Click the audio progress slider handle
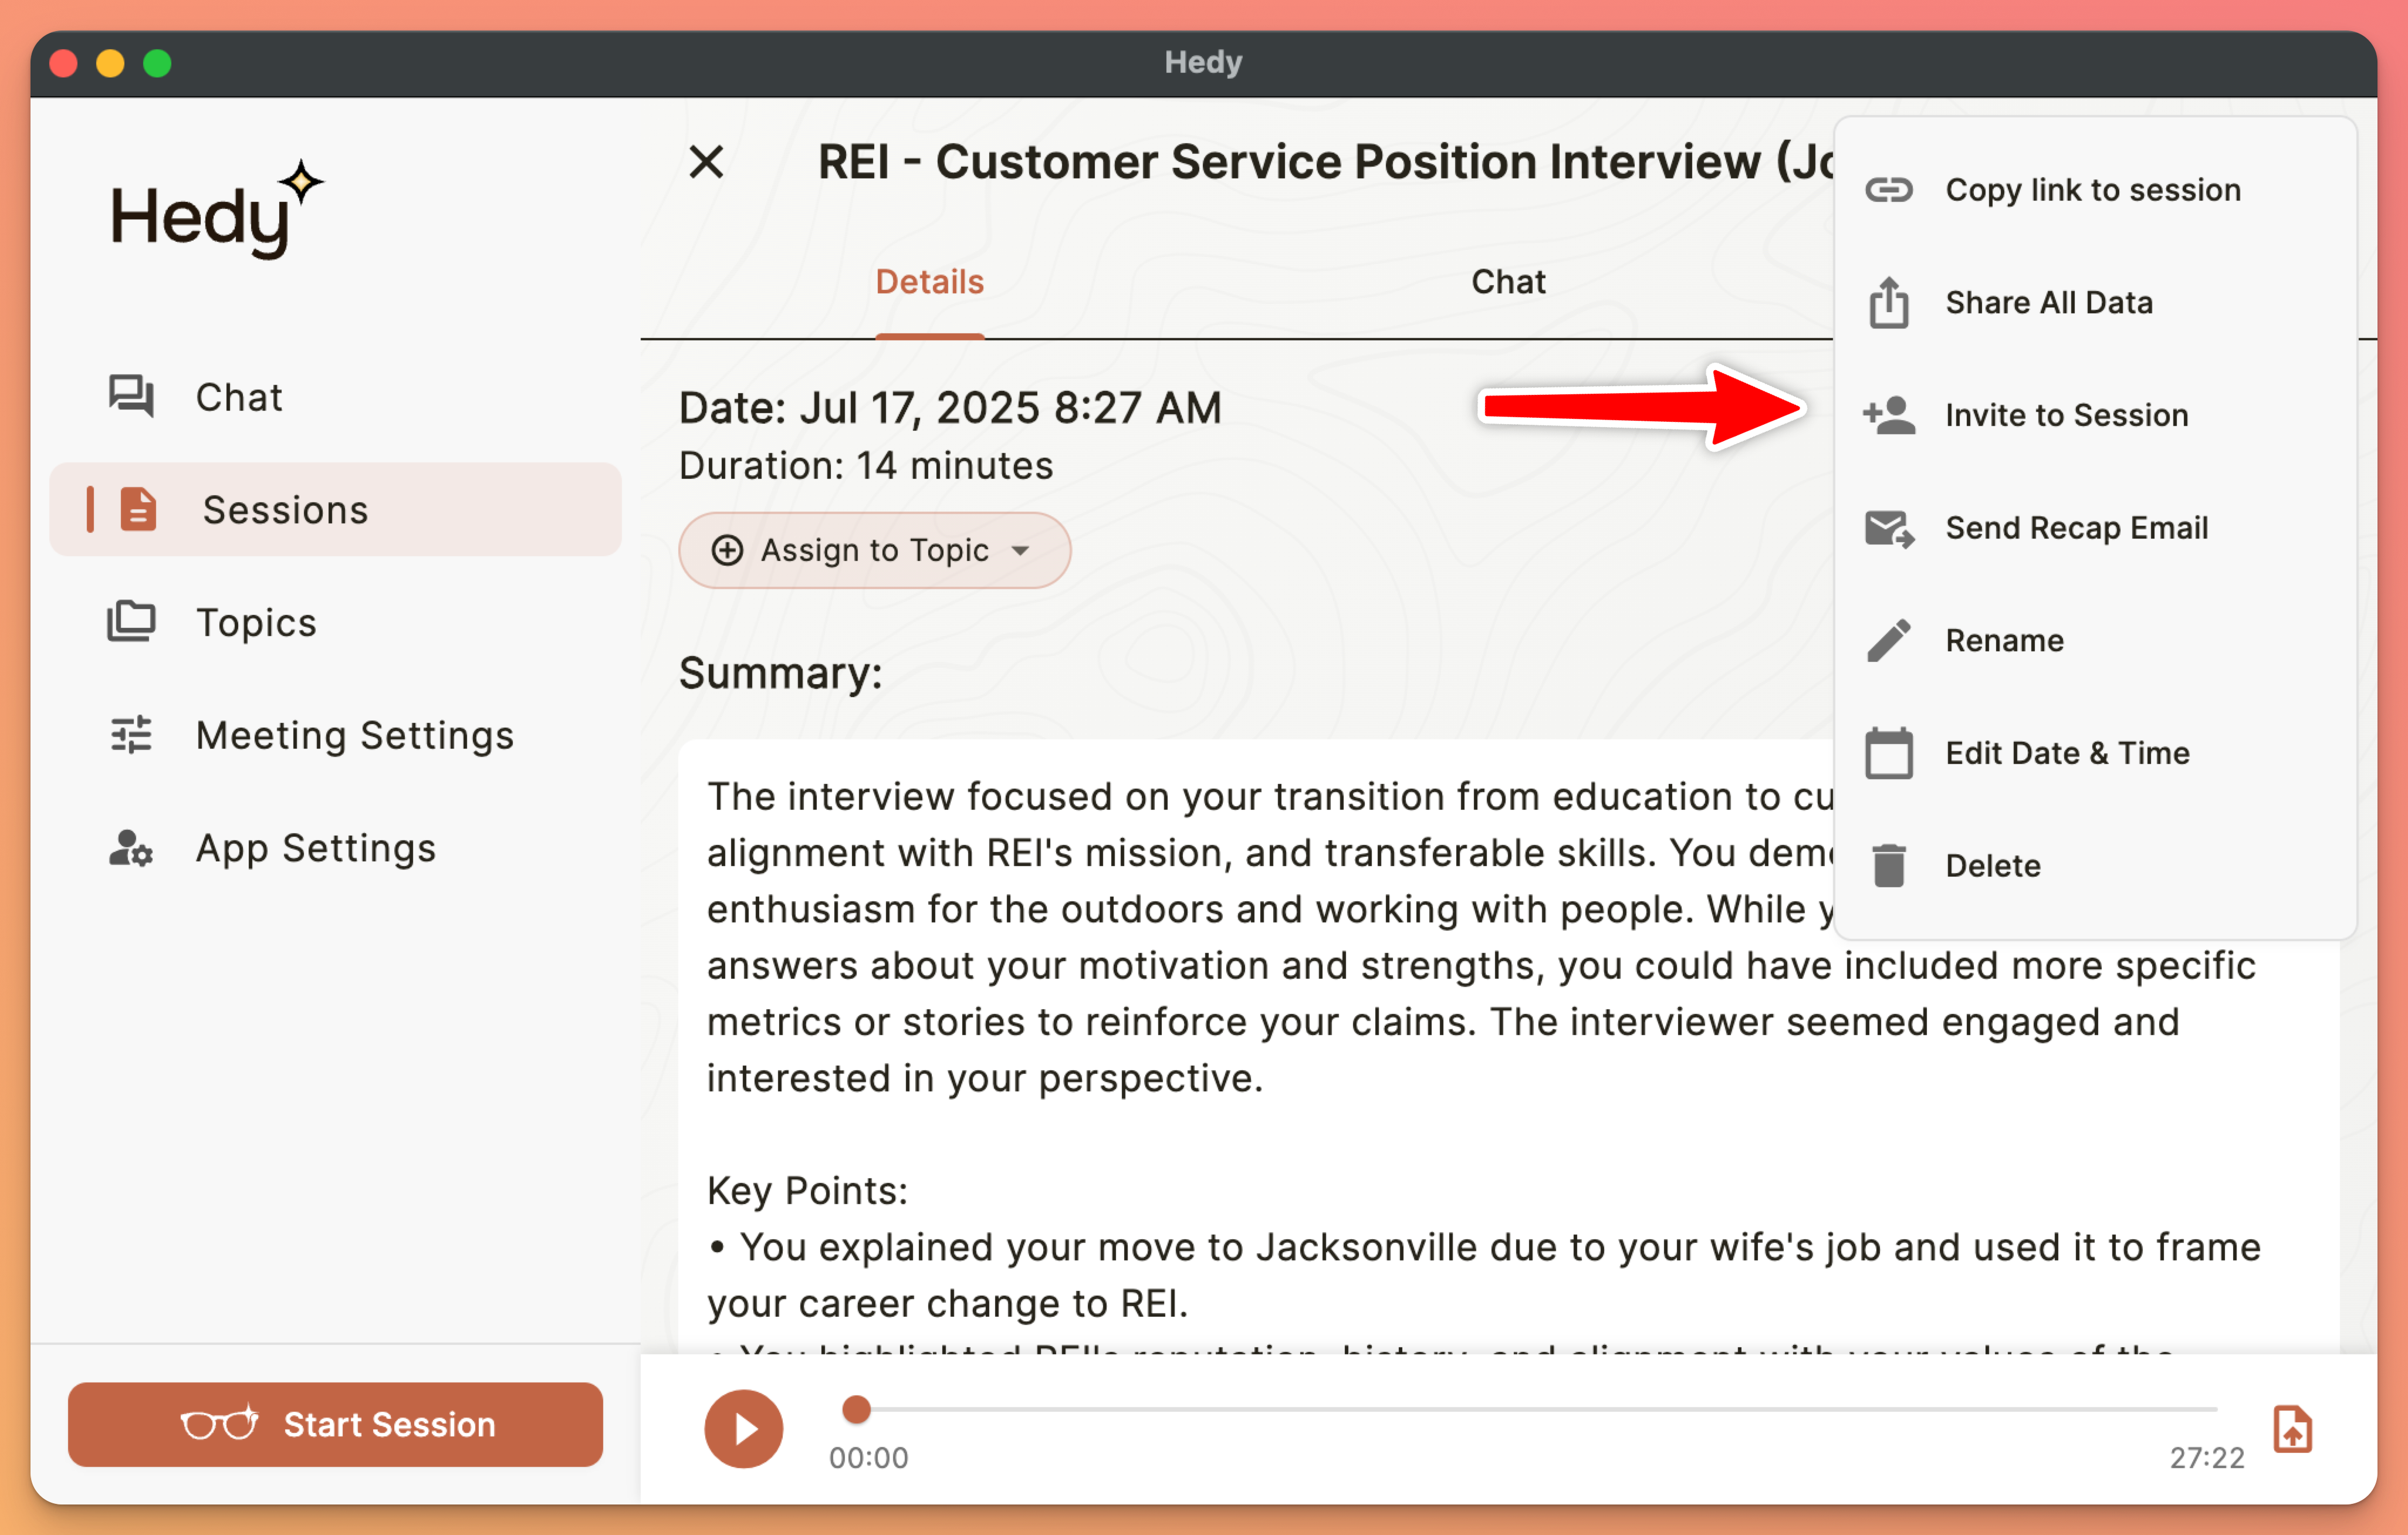2408x1535 pixels. click(856, 1409)
